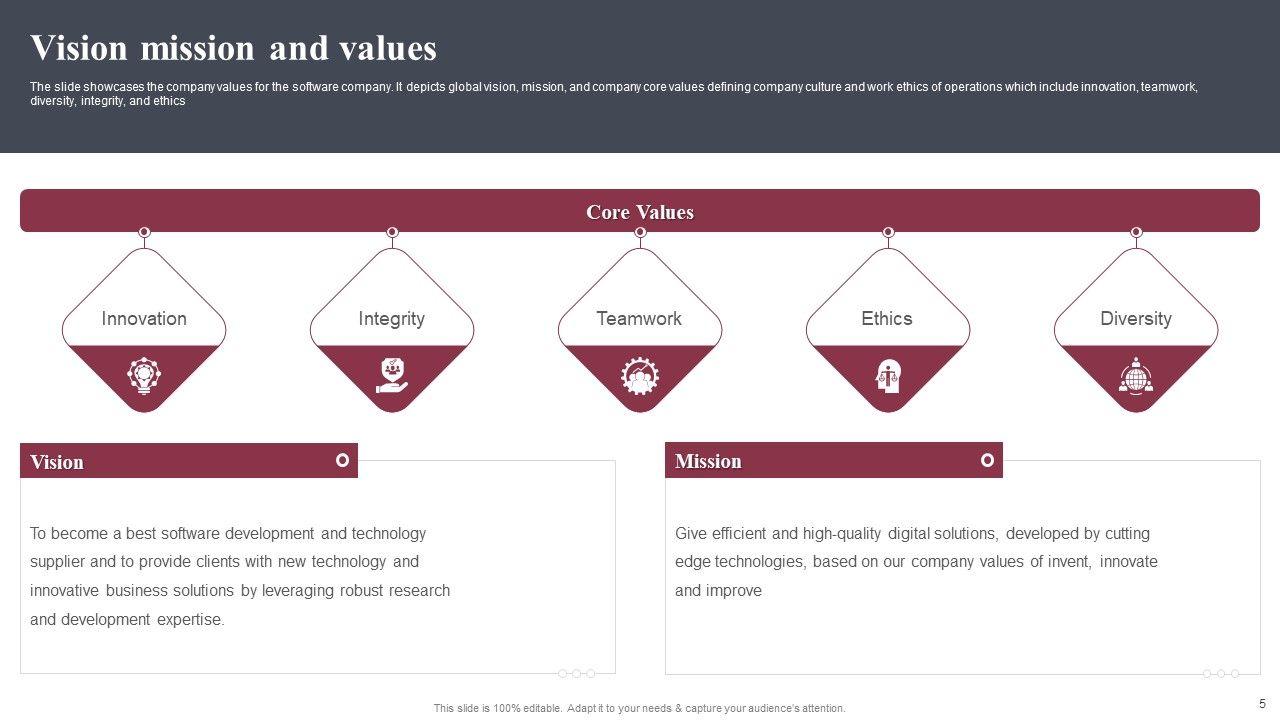Click the Diversity label text
The image size is (1280, 720).
tap(1135, 319)
